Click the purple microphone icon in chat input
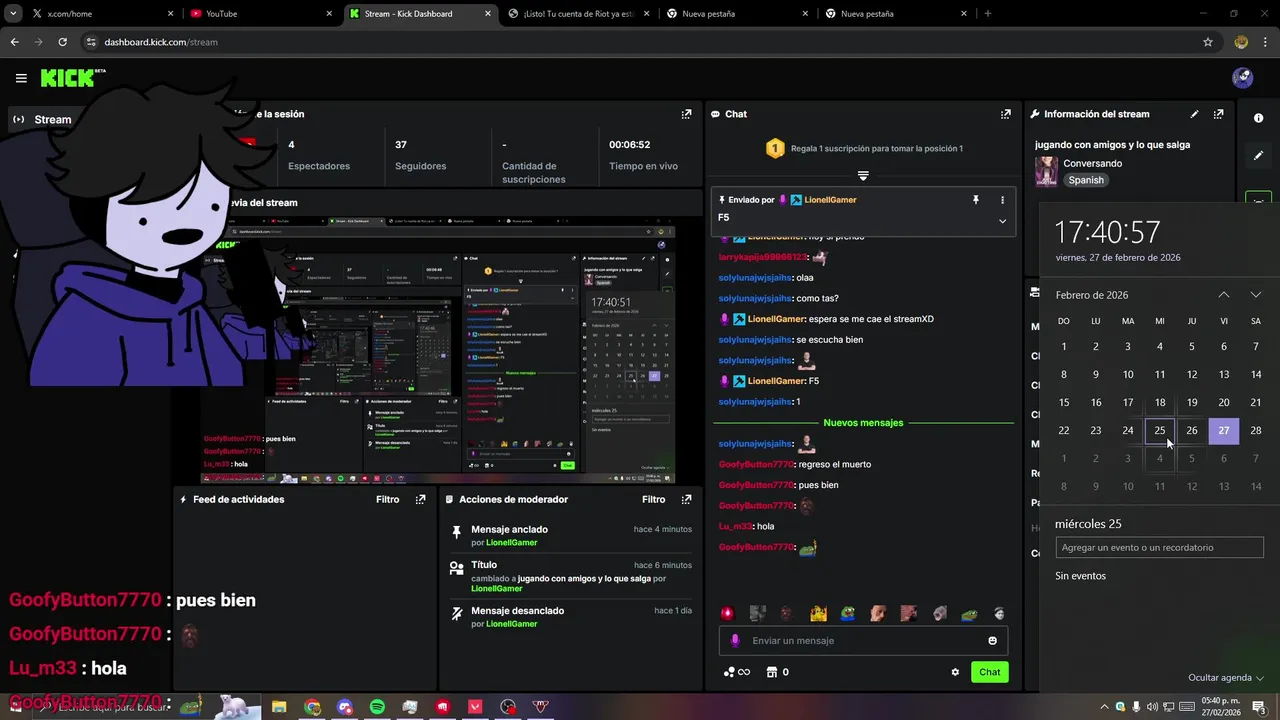The height and width of the screenshot is (720, 1280). pos(735,641)
